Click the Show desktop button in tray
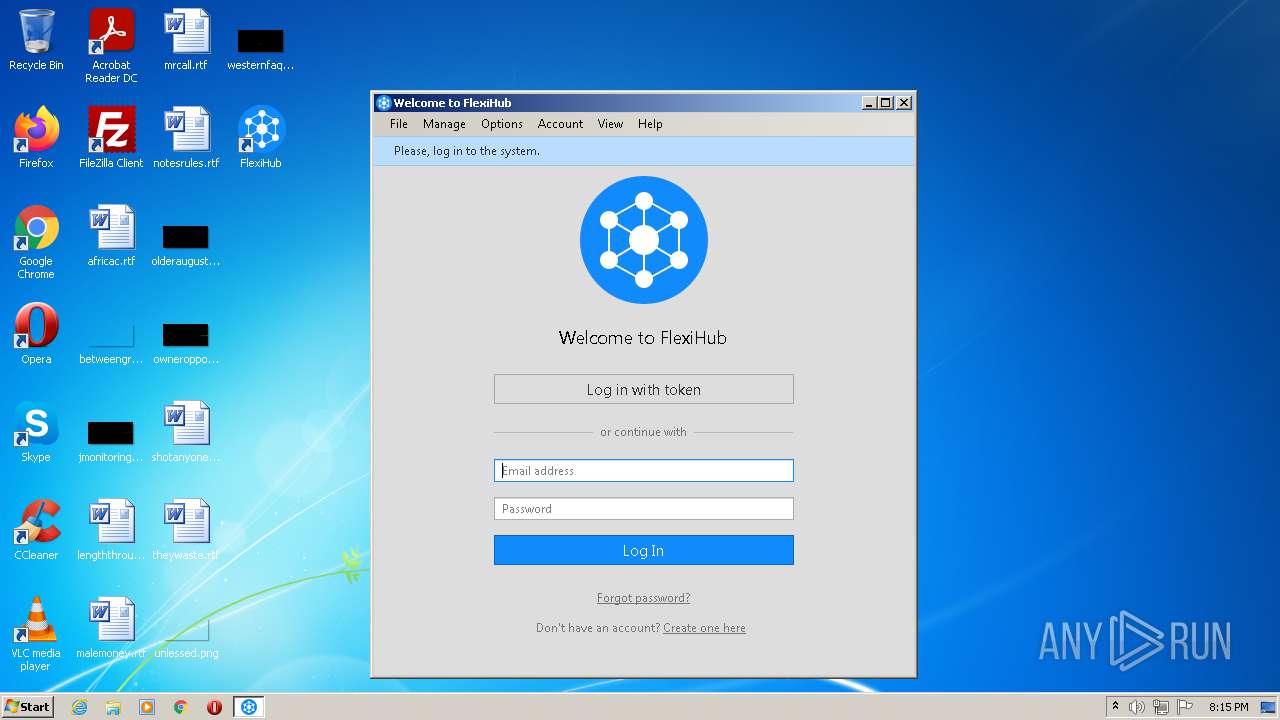Image resolution: width=1280 pixels, height=720 pixels. click(x=1269, y=707)
